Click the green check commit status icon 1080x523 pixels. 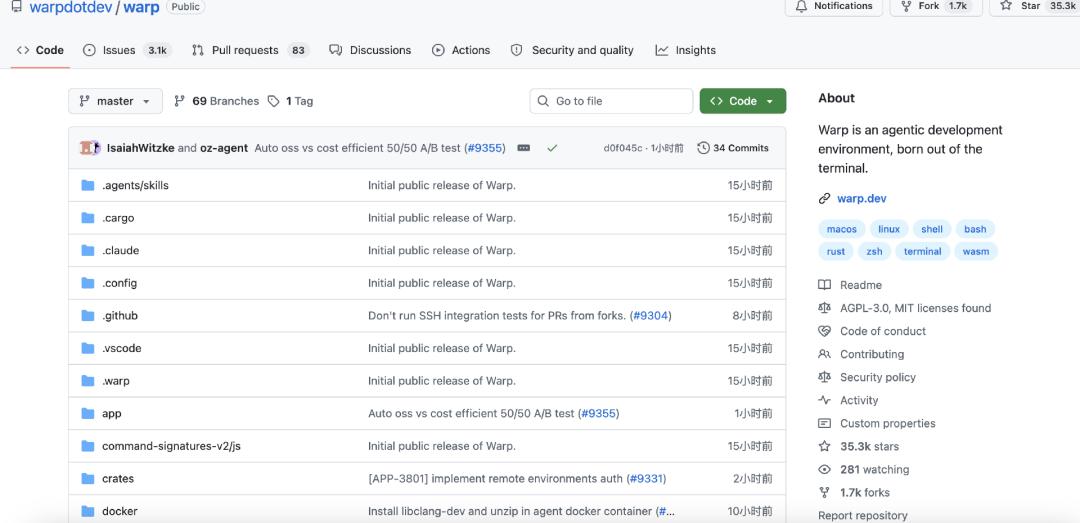pos(552,148)
